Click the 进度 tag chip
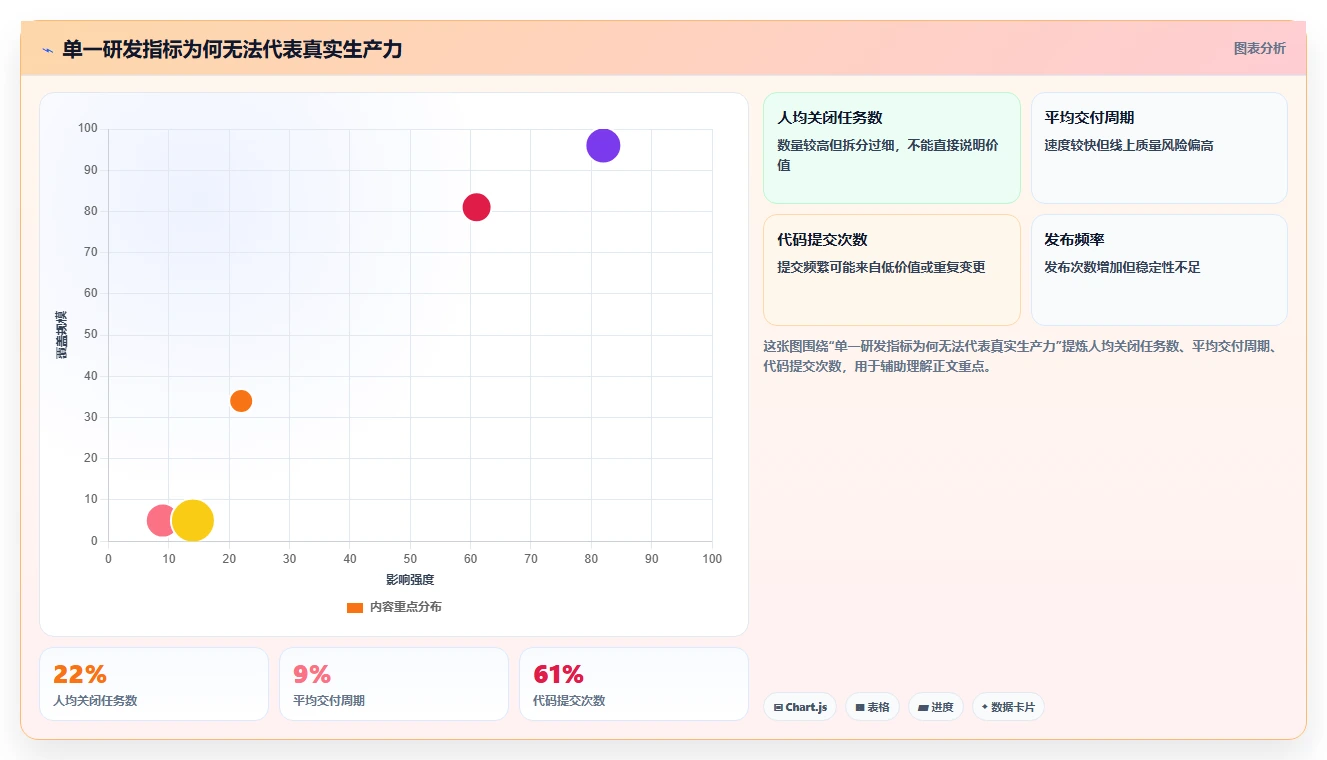This screenshot has height=760, width=1327. pyautogui.click(x=936, y=707)
